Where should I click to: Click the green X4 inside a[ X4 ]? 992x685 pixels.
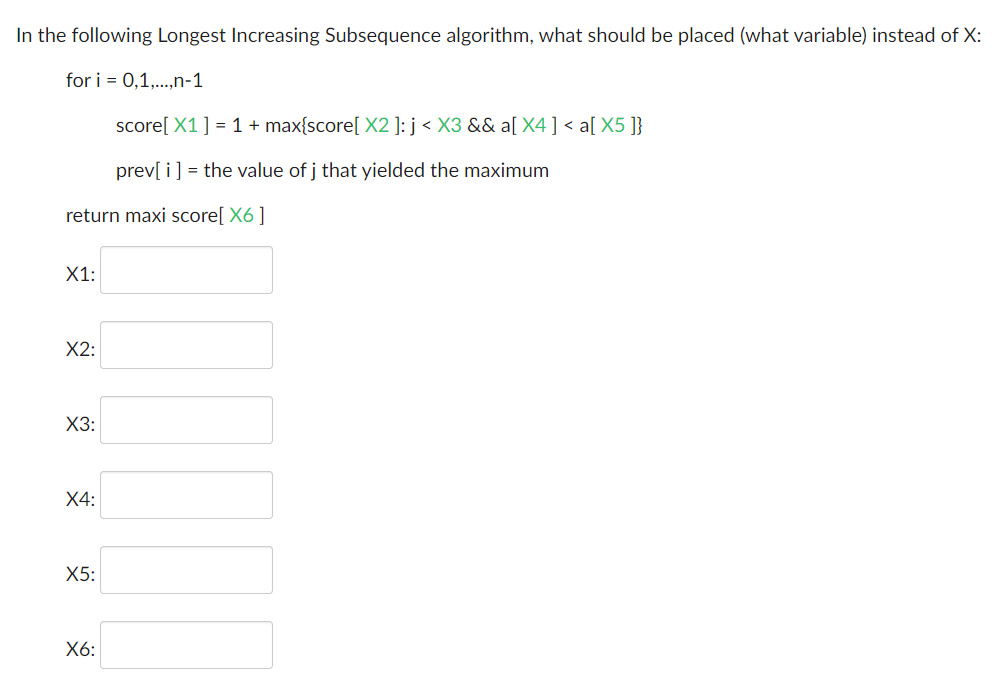click(534, 125)
